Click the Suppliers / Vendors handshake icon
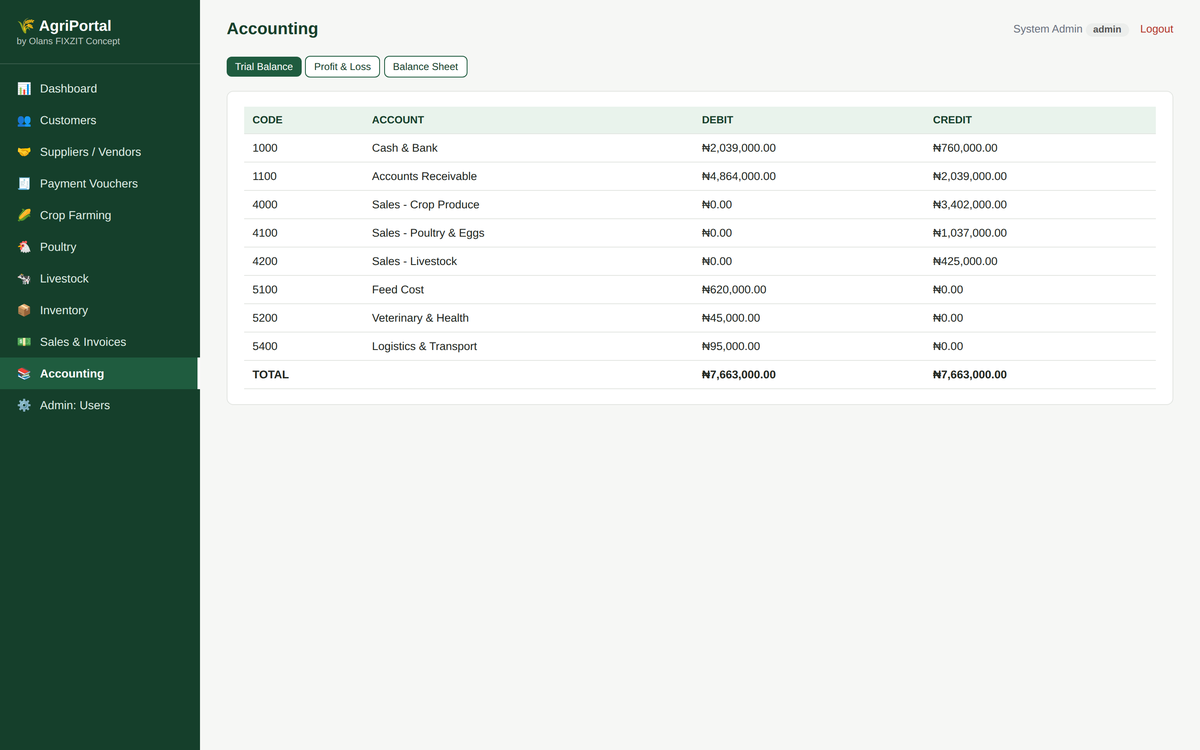 coord(24,152)
